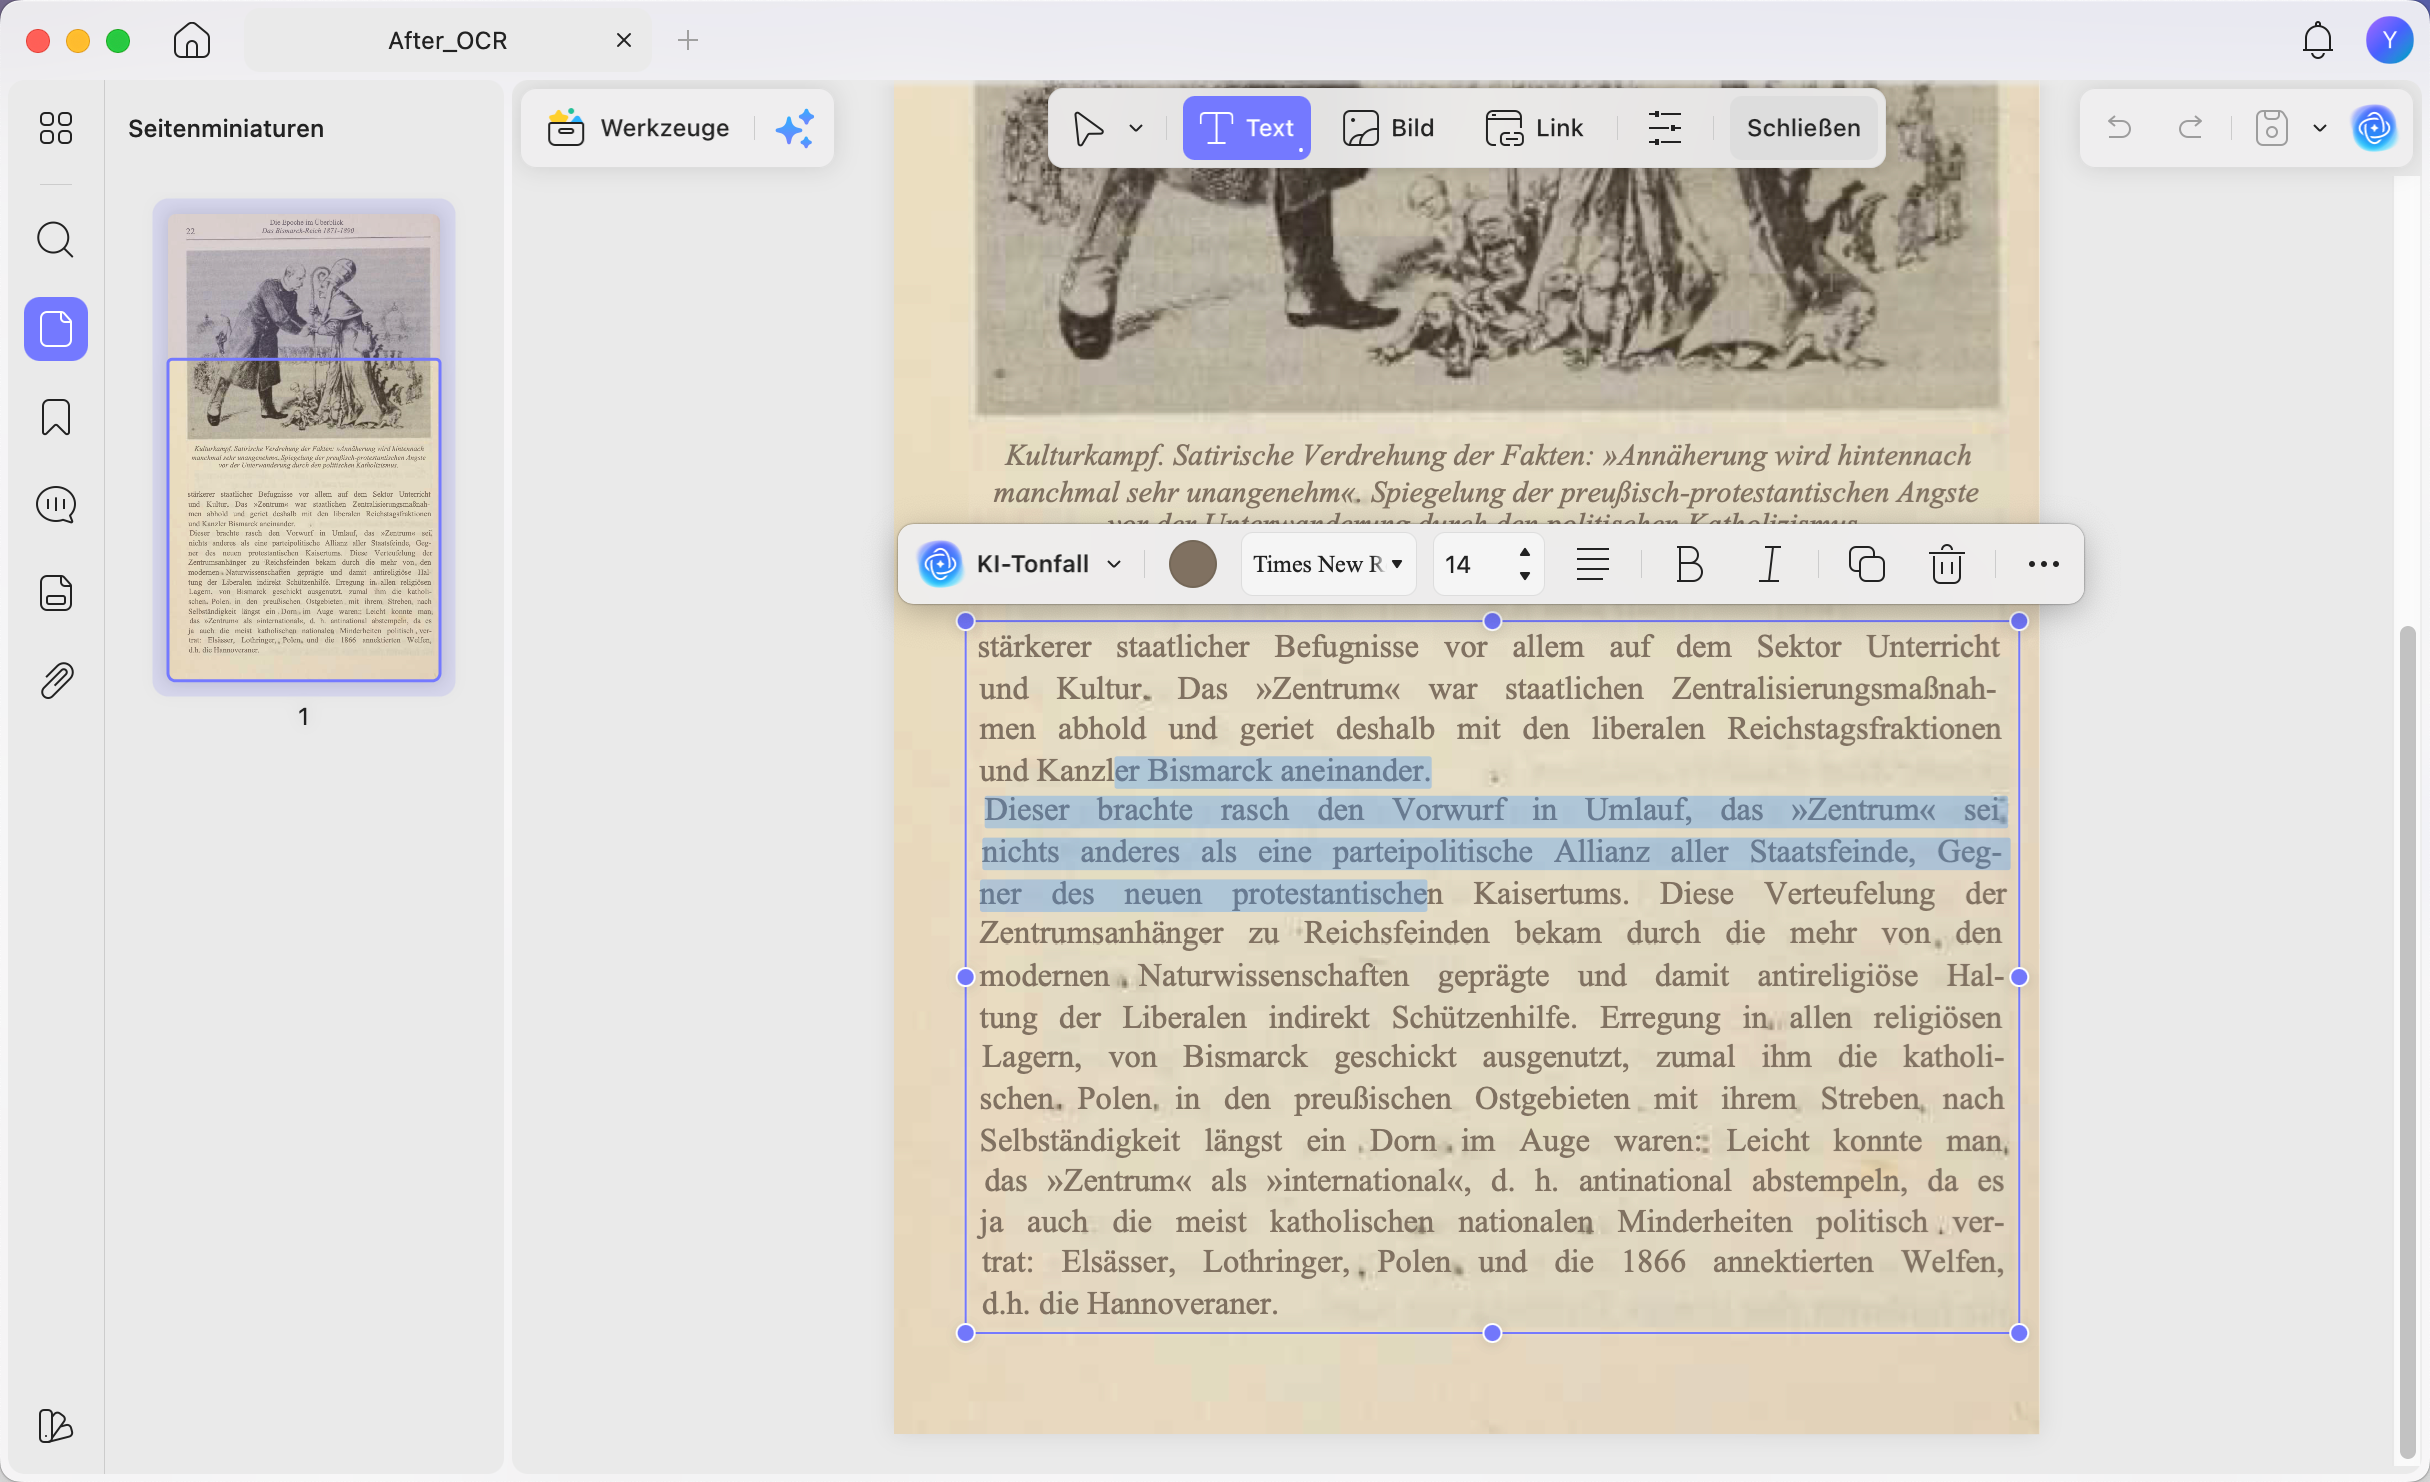
Task: Activate the Text editing tool
Action: pos(1246,128)
